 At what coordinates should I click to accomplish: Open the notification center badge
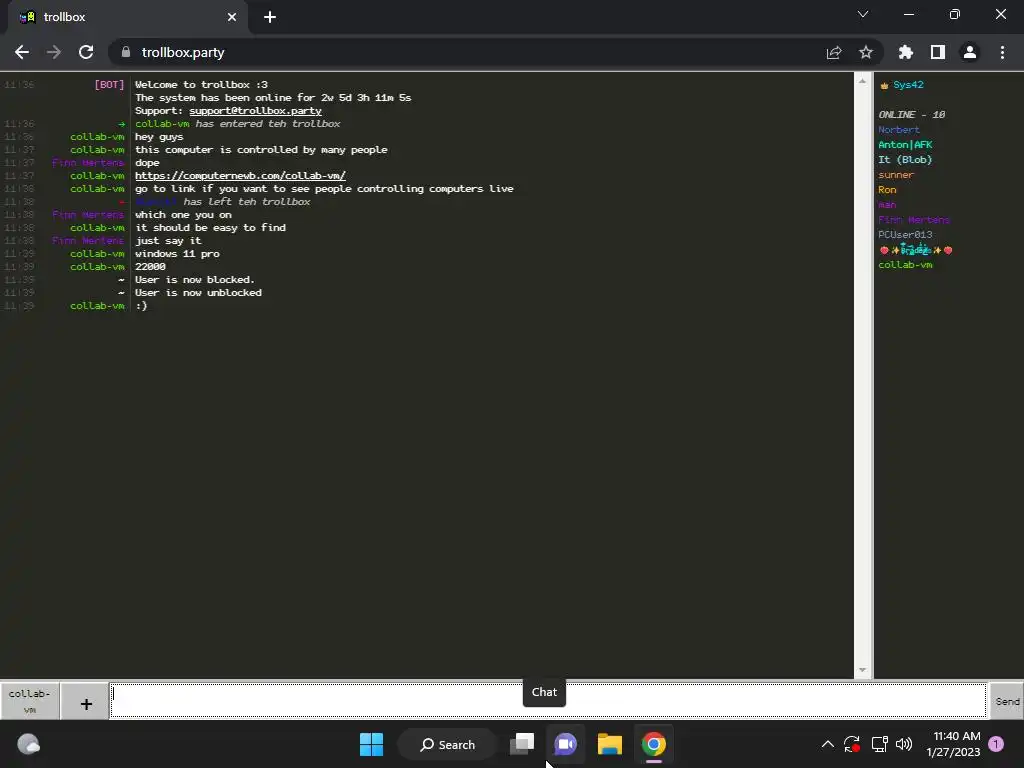tap(996, 744)
